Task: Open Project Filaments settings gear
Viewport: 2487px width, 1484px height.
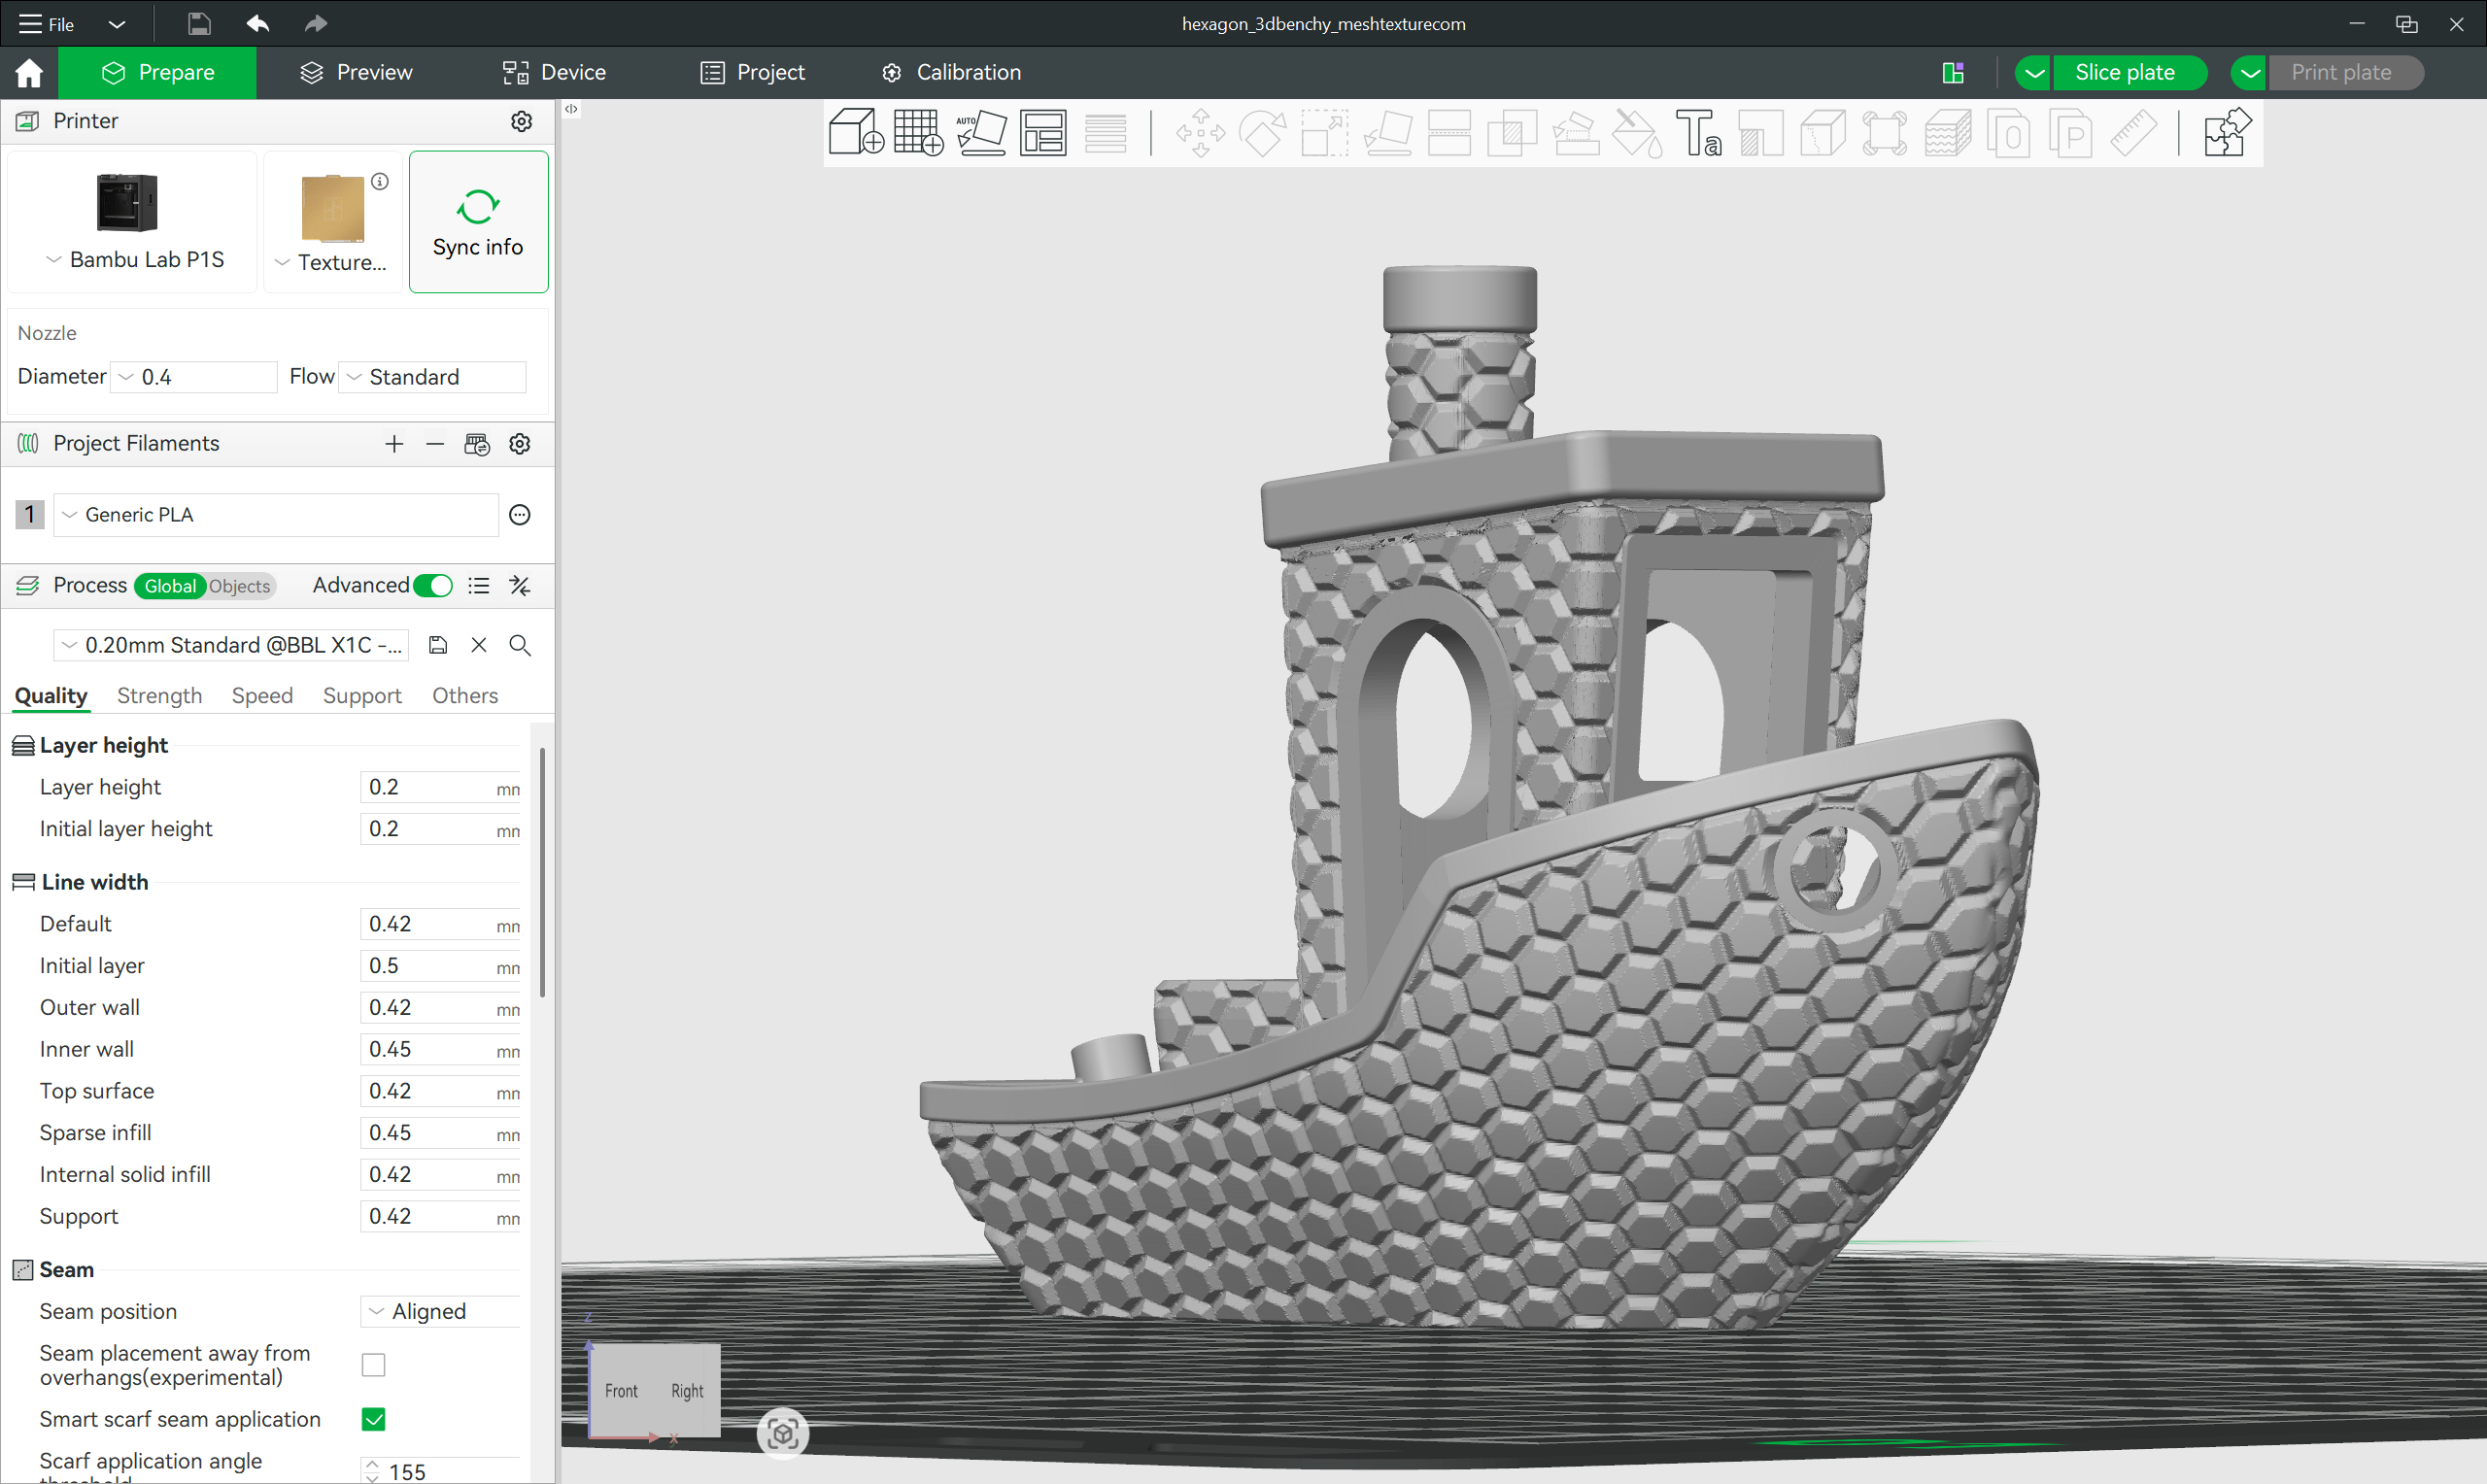Action: point(520,444)
